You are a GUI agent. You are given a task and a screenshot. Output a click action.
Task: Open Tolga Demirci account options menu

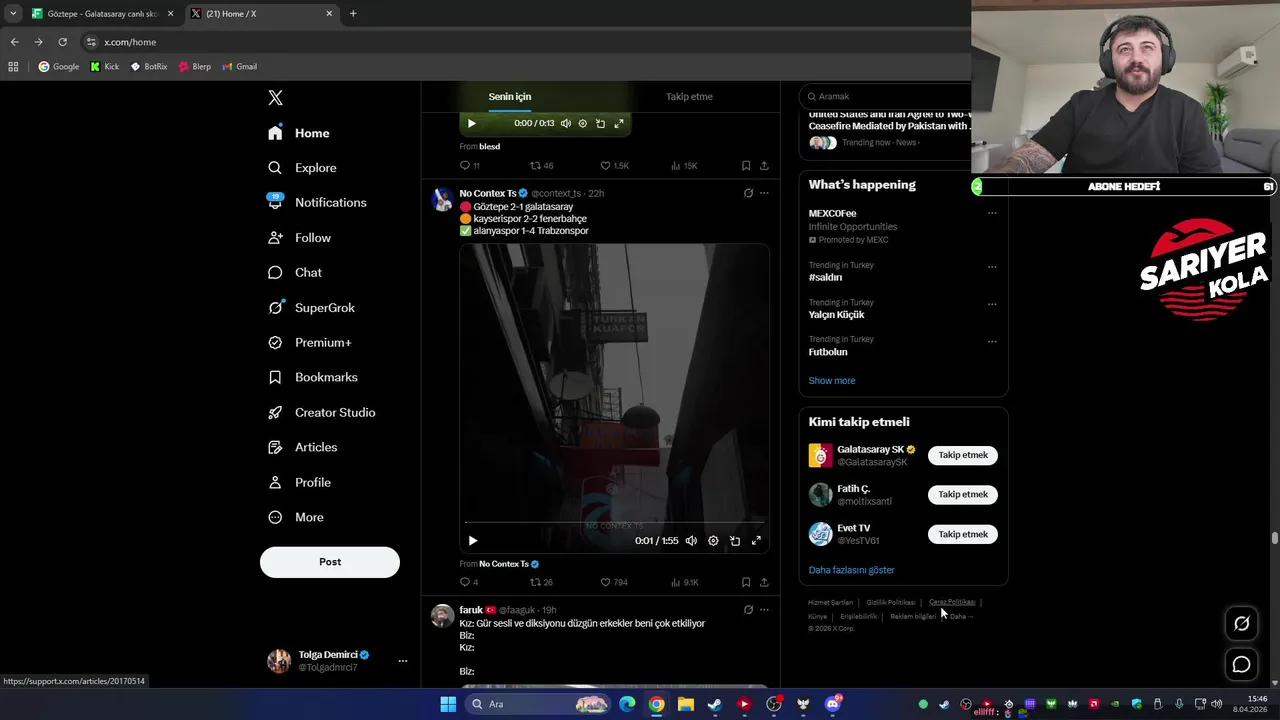point(403,661)
